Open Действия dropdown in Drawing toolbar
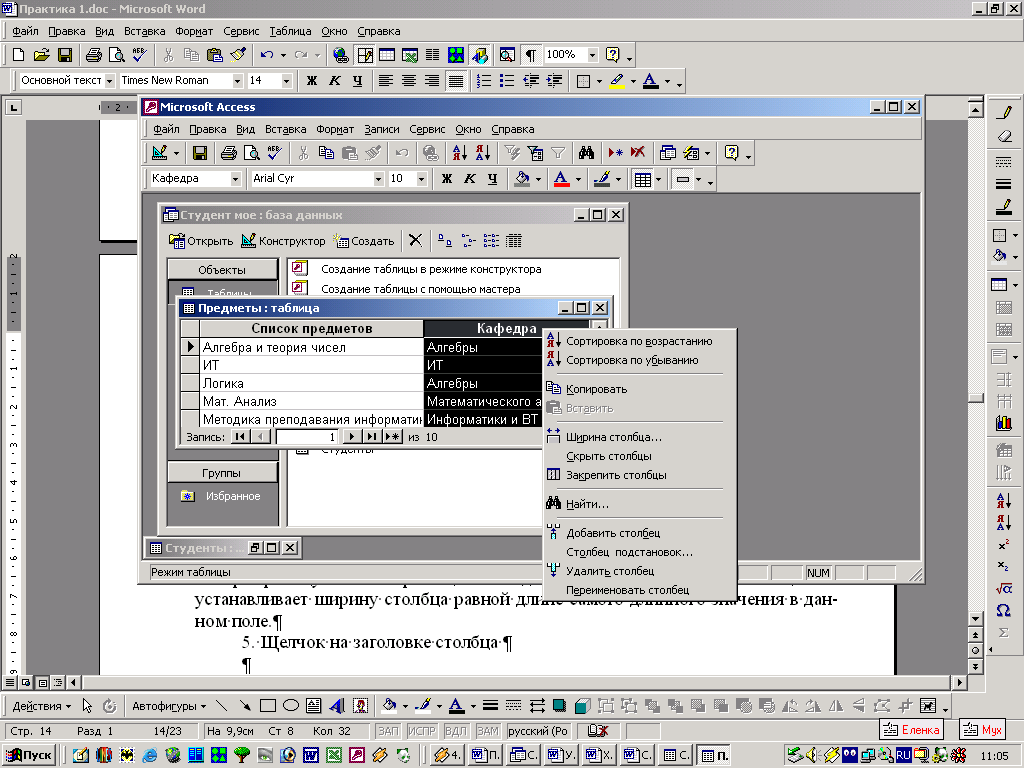Image resolution: width=1024 pixels, height=768 pixels. point(42,706)
